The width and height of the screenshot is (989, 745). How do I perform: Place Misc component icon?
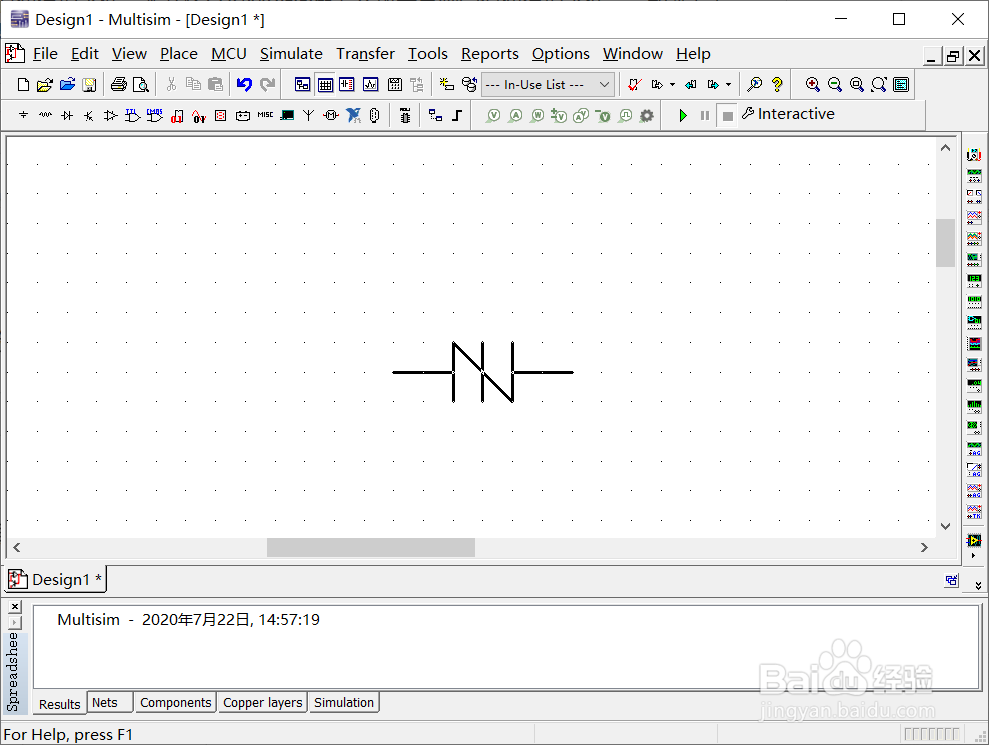[265, 115]
